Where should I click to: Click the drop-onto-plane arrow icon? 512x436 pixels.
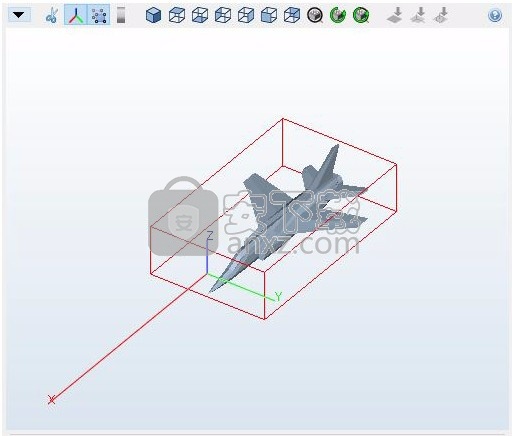(x=395, y=15)
